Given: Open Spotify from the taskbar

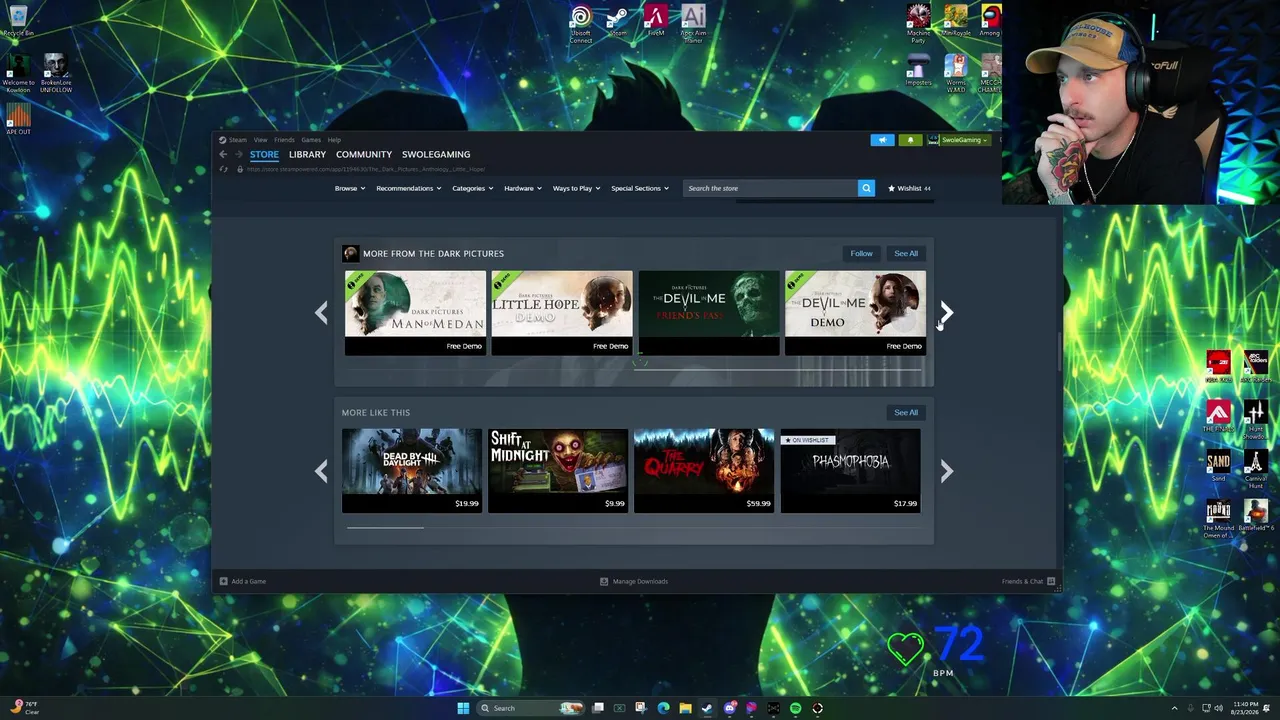Looking at the screenshot, I should pos(795,708).
